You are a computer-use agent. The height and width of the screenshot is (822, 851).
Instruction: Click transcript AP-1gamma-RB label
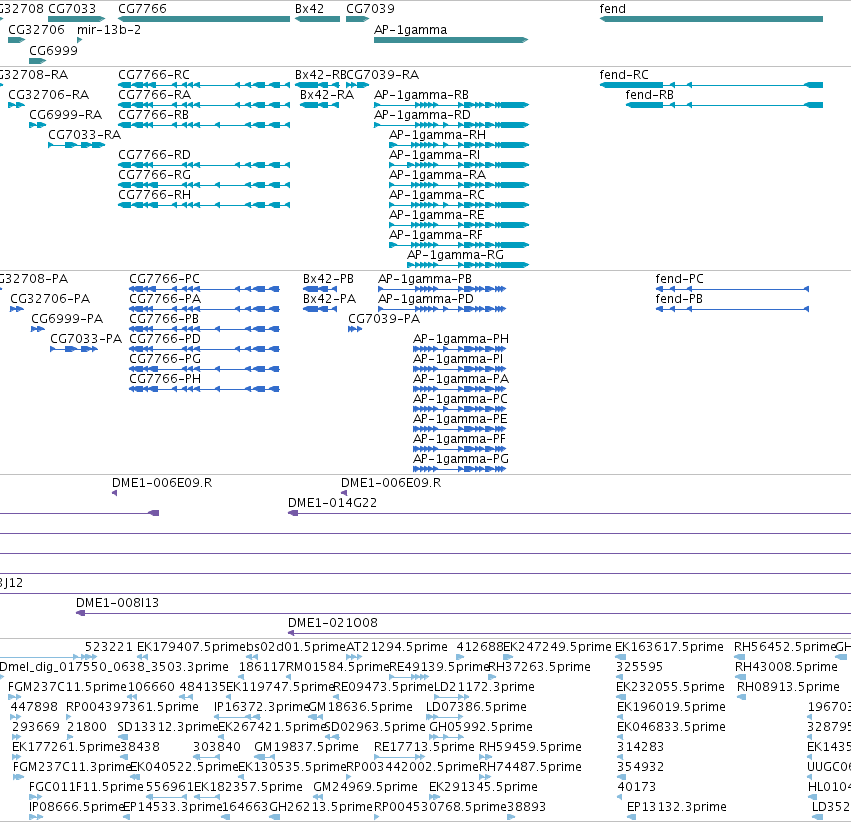(x=421, y=95)
